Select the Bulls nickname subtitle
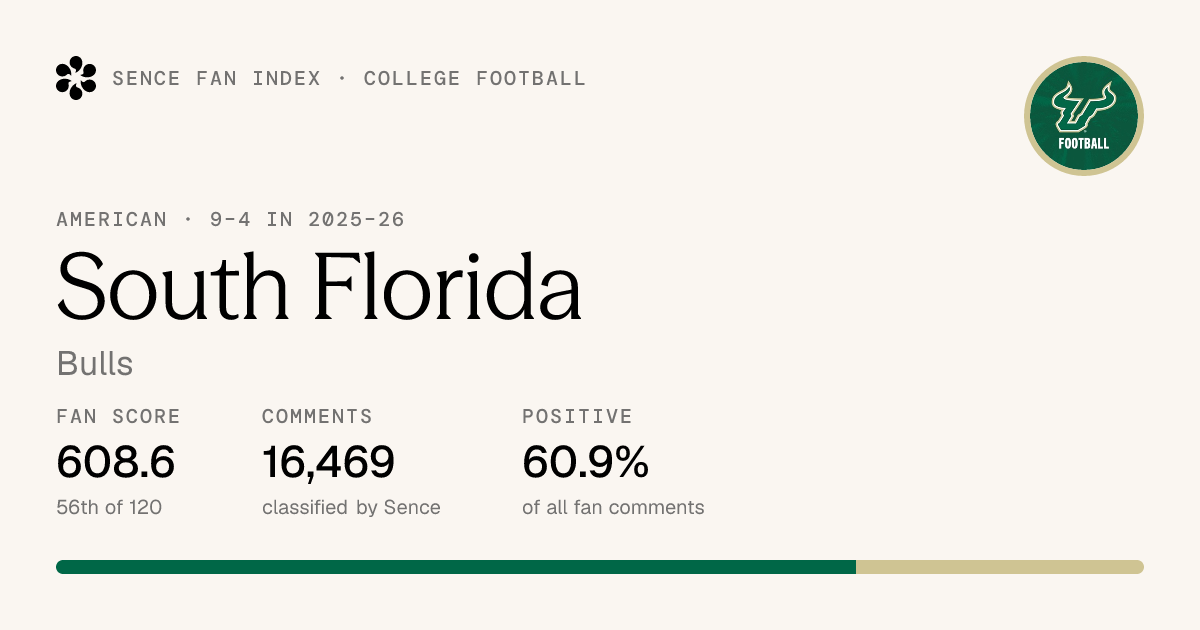Screen dimensions: 1200x630 tap(95, 363)
